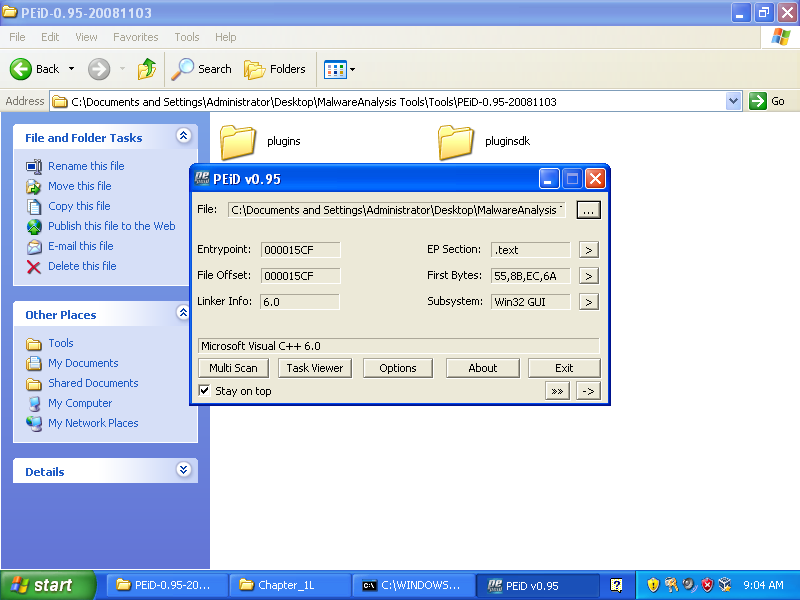800x600 pixels.
Task: Open the pluginsdk folder
Action: (457, 141)
